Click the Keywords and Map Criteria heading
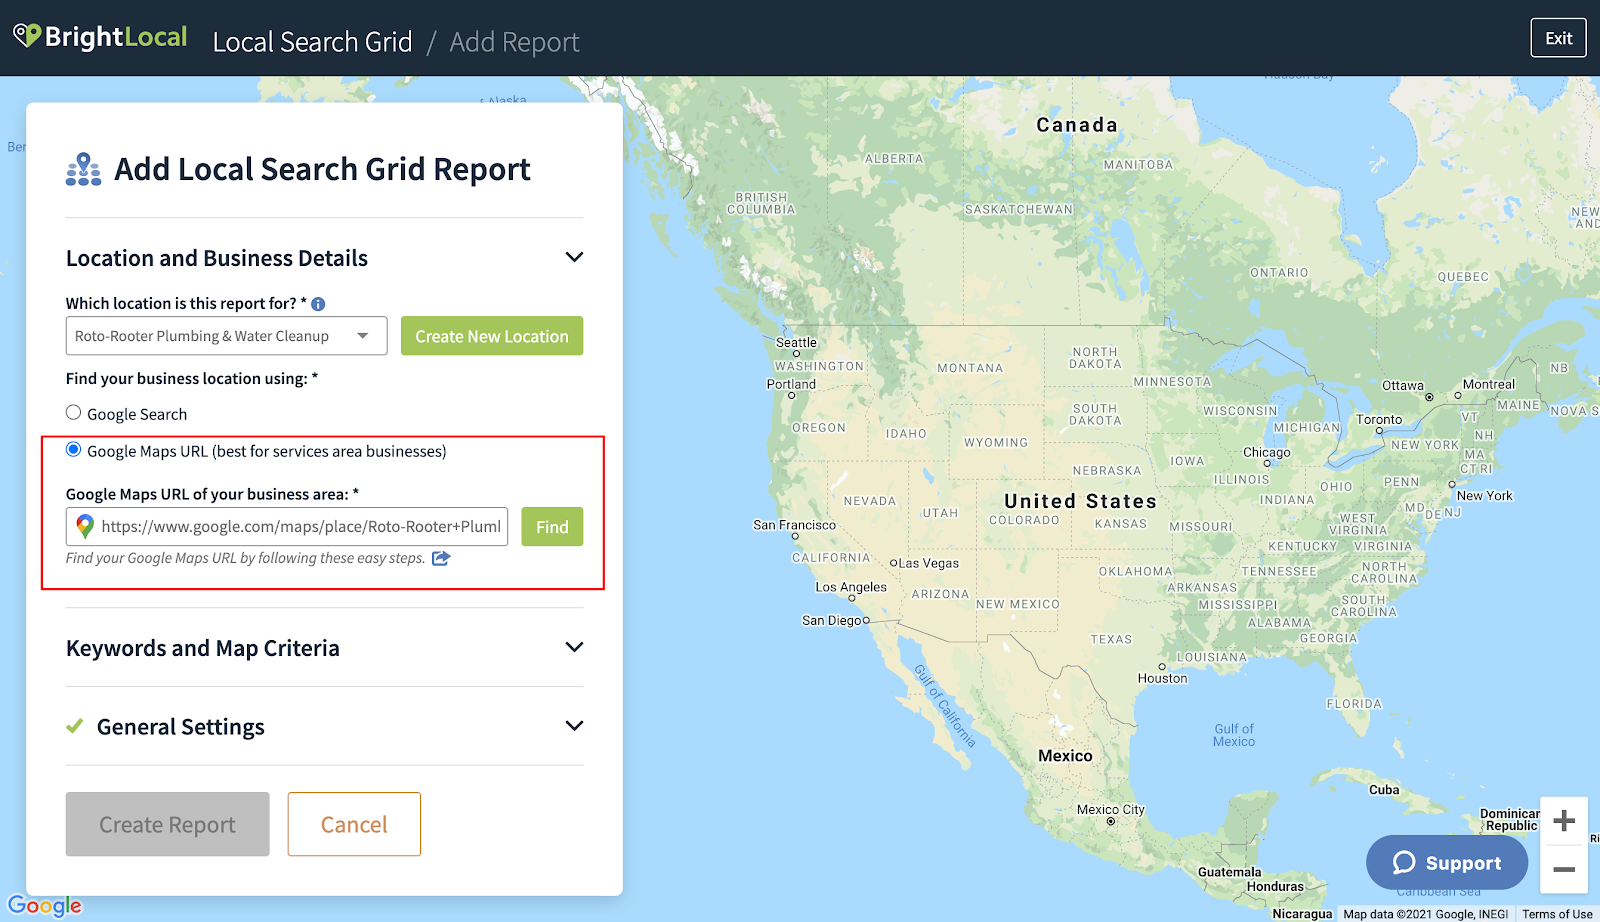The height and width of the screenshot is (922, 1600). tap(203, 648)
